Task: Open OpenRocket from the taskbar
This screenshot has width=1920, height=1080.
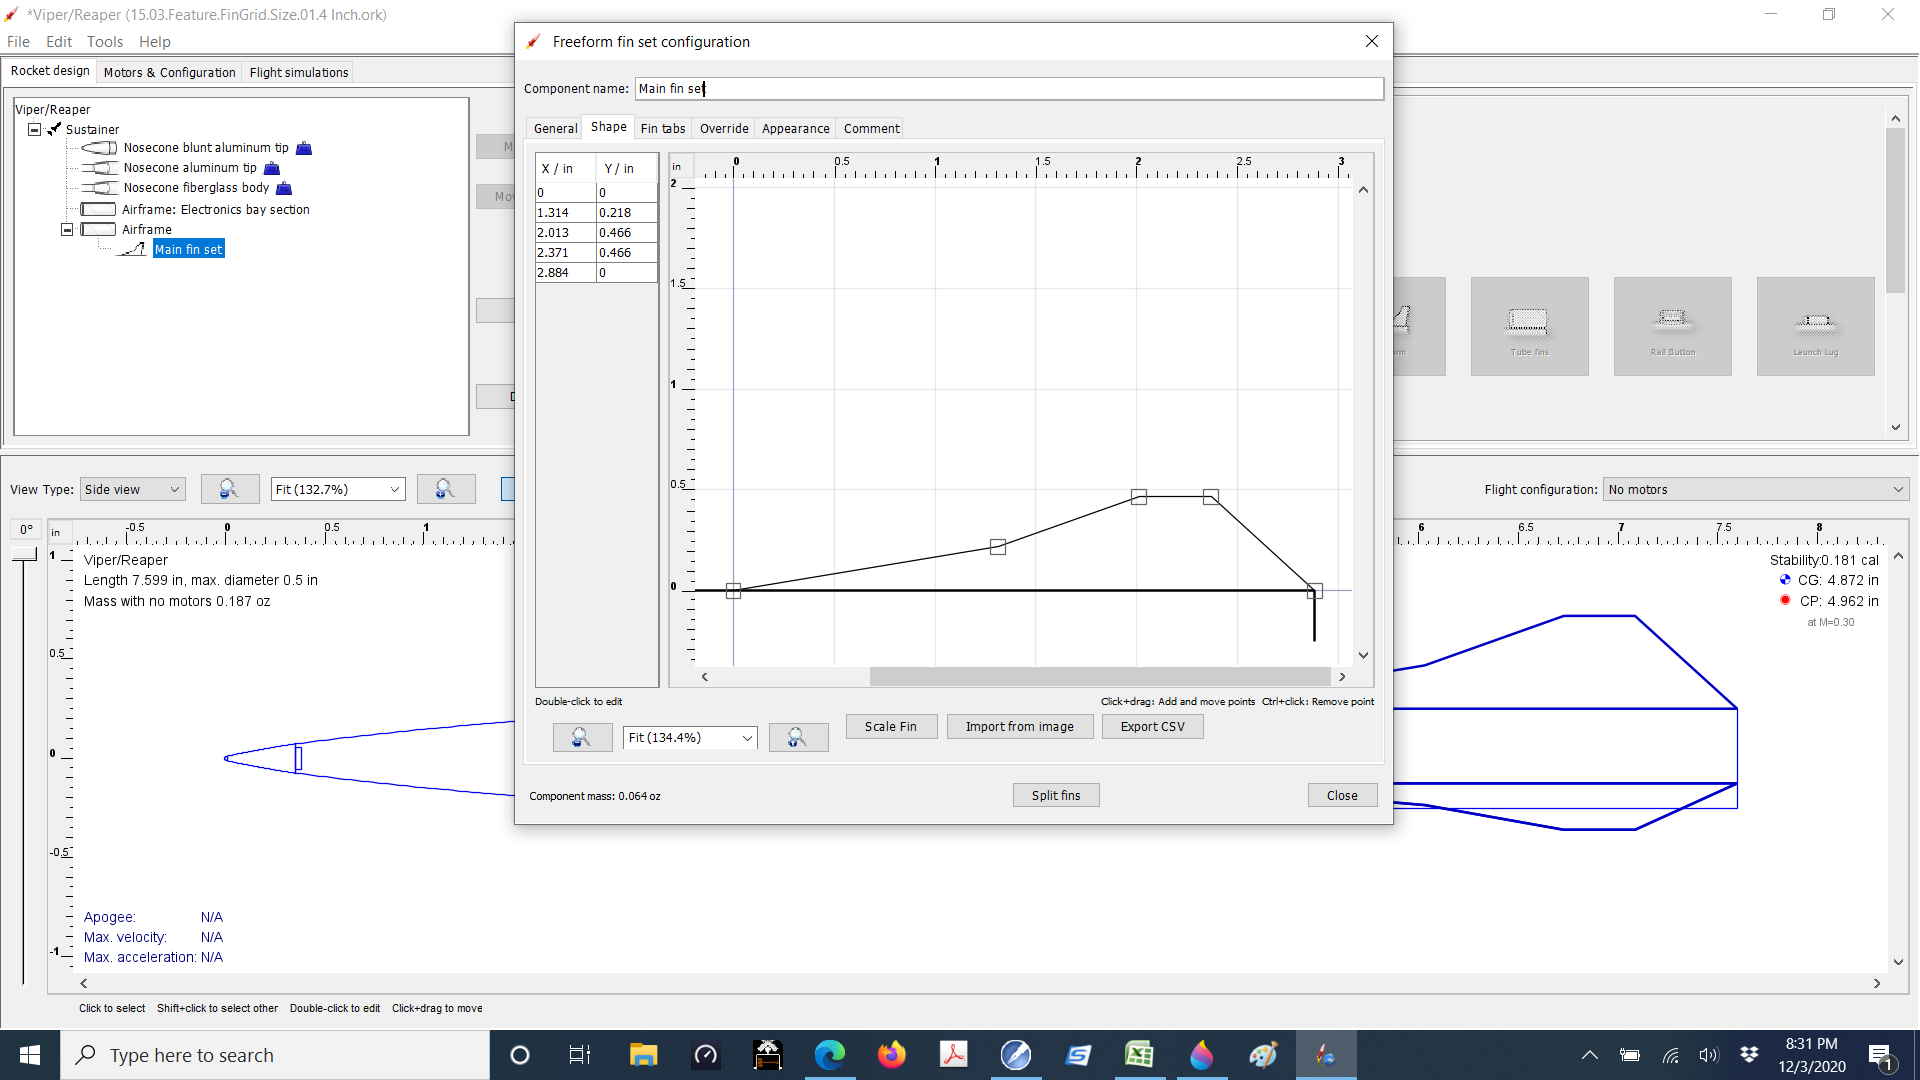Action: tap(1326, 1054)
